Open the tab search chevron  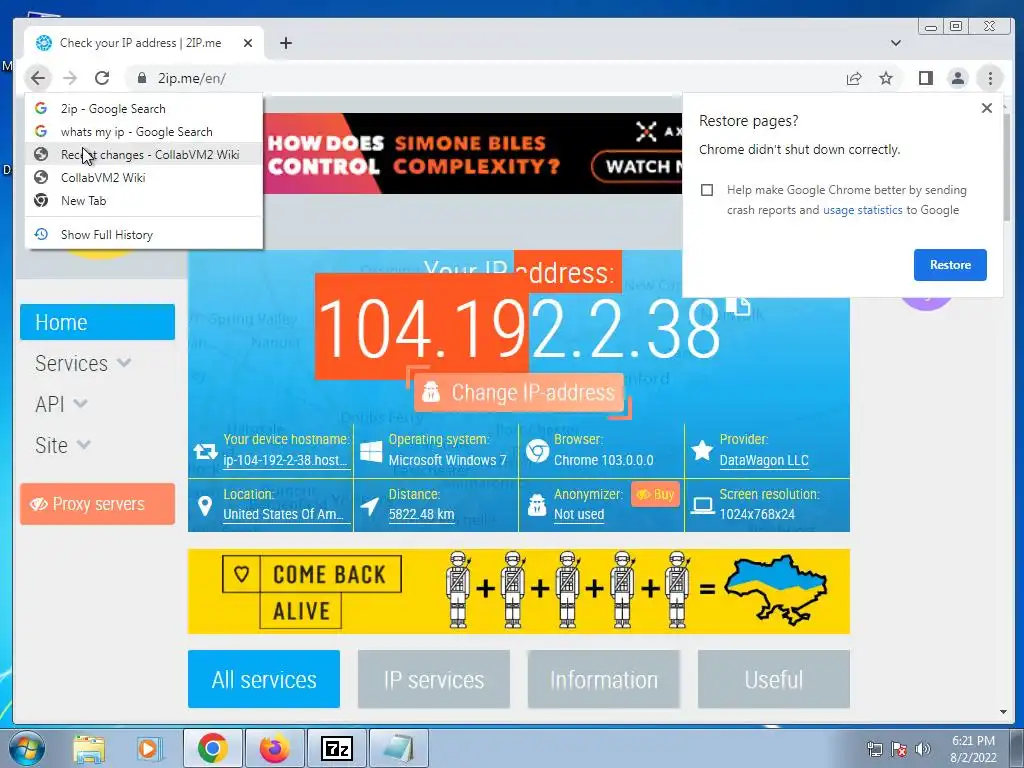point(896,43)
